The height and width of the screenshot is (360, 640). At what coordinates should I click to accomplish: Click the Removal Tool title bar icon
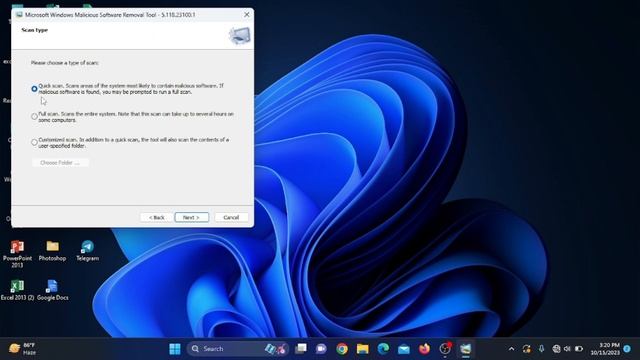(x=19, y=15)
